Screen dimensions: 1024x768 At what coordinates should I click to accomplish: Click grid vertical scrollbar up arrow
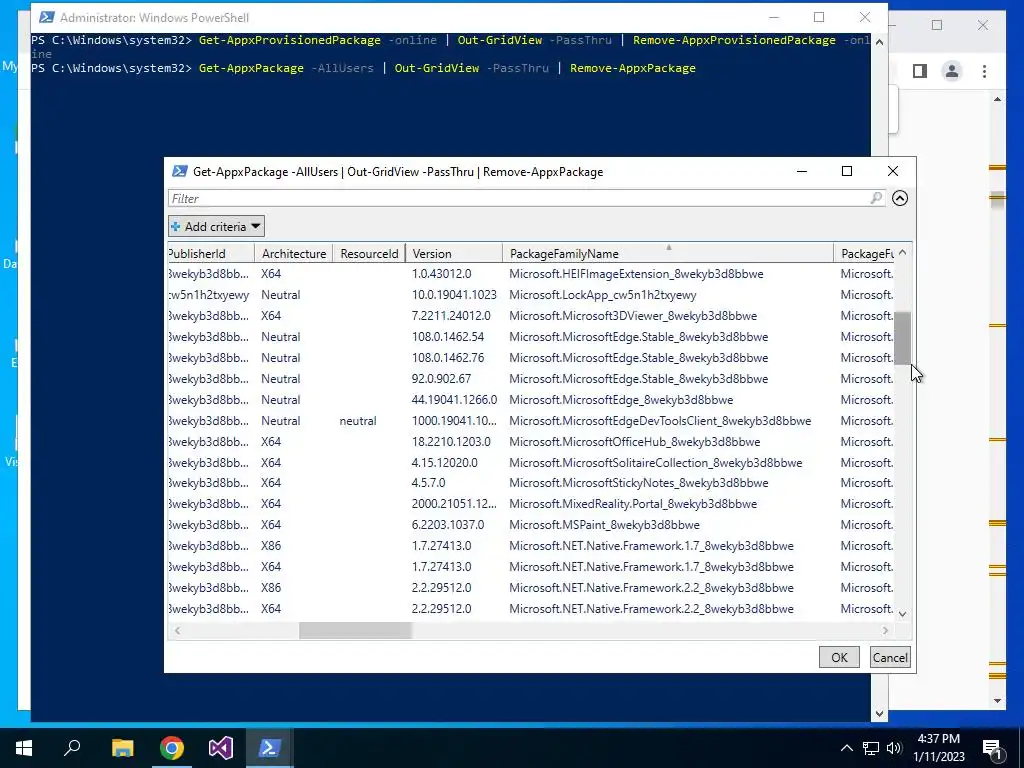point(903,252)
